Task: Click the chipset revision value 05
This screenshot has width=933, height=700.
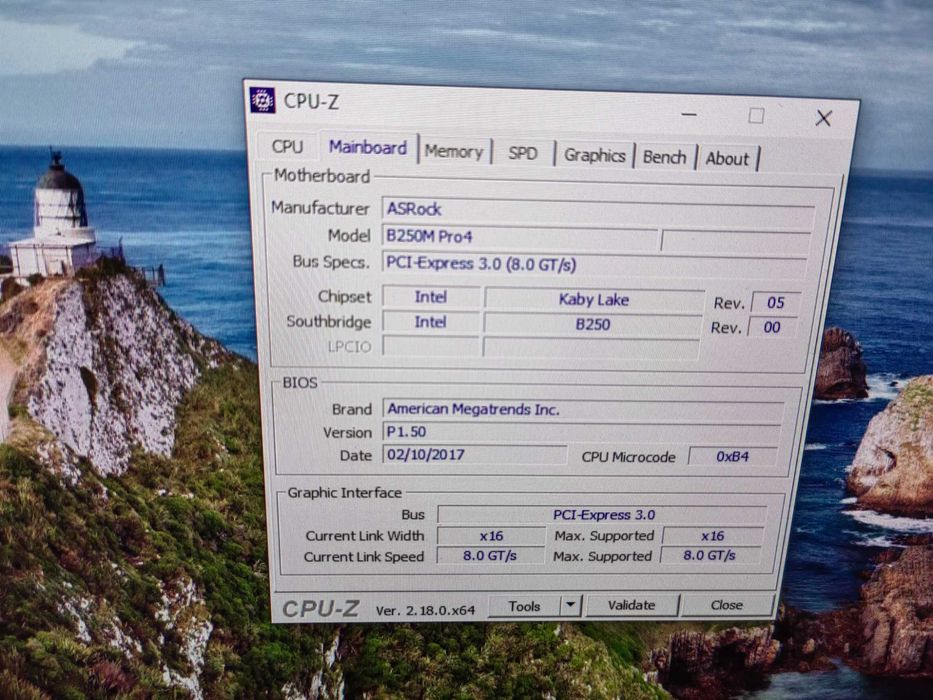Action: [x=775, y=302]
